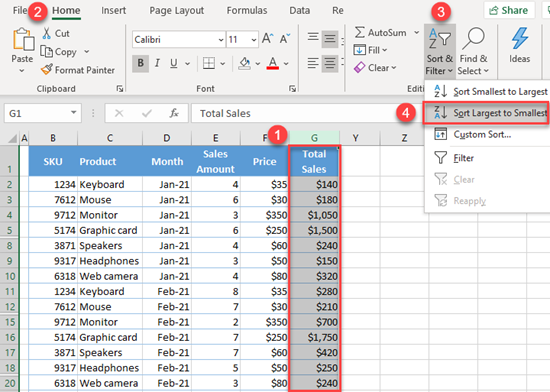Increase font size with larger A icon
Screen dimensions: 550x392
point(268,39)
